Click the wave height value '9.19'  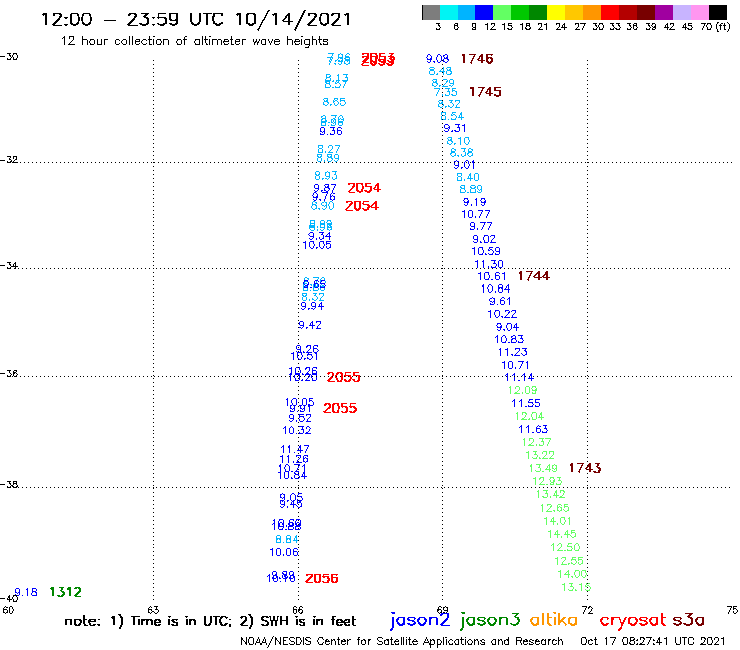[x=474, y=202]
